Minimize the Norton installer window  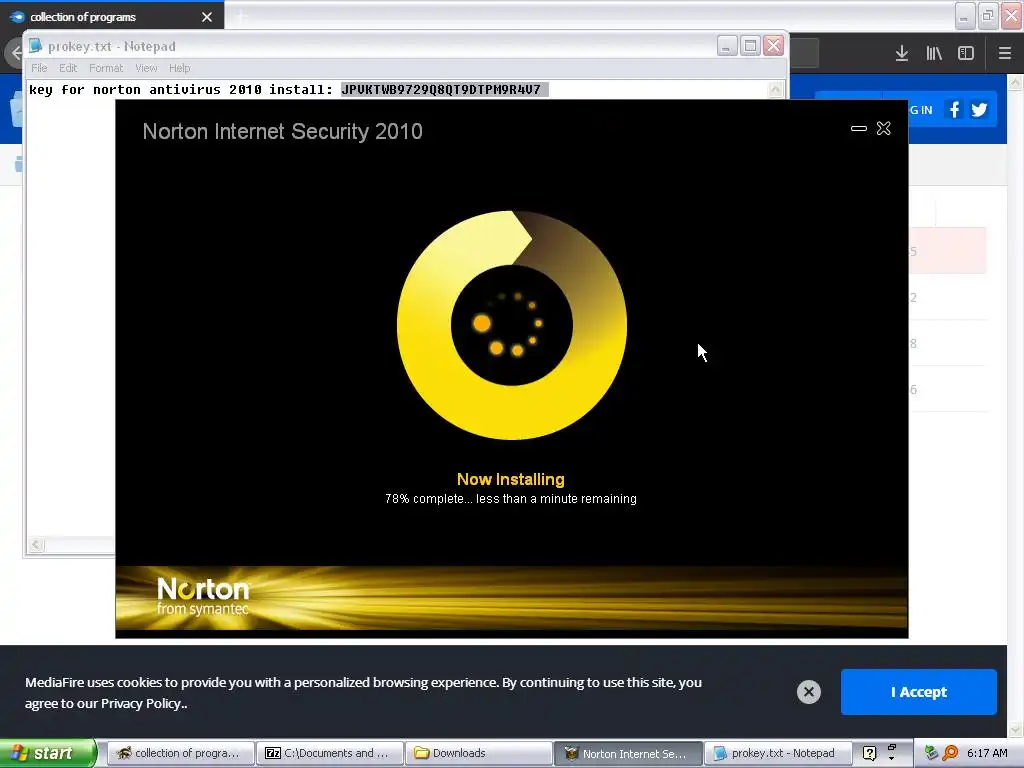tap(859, 129)
